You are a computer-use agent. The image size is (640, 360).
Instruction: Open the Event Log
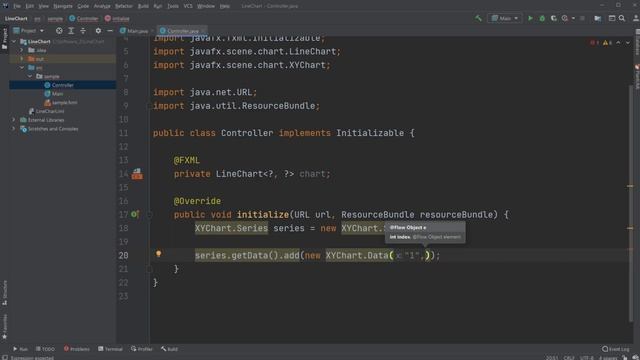616,349
